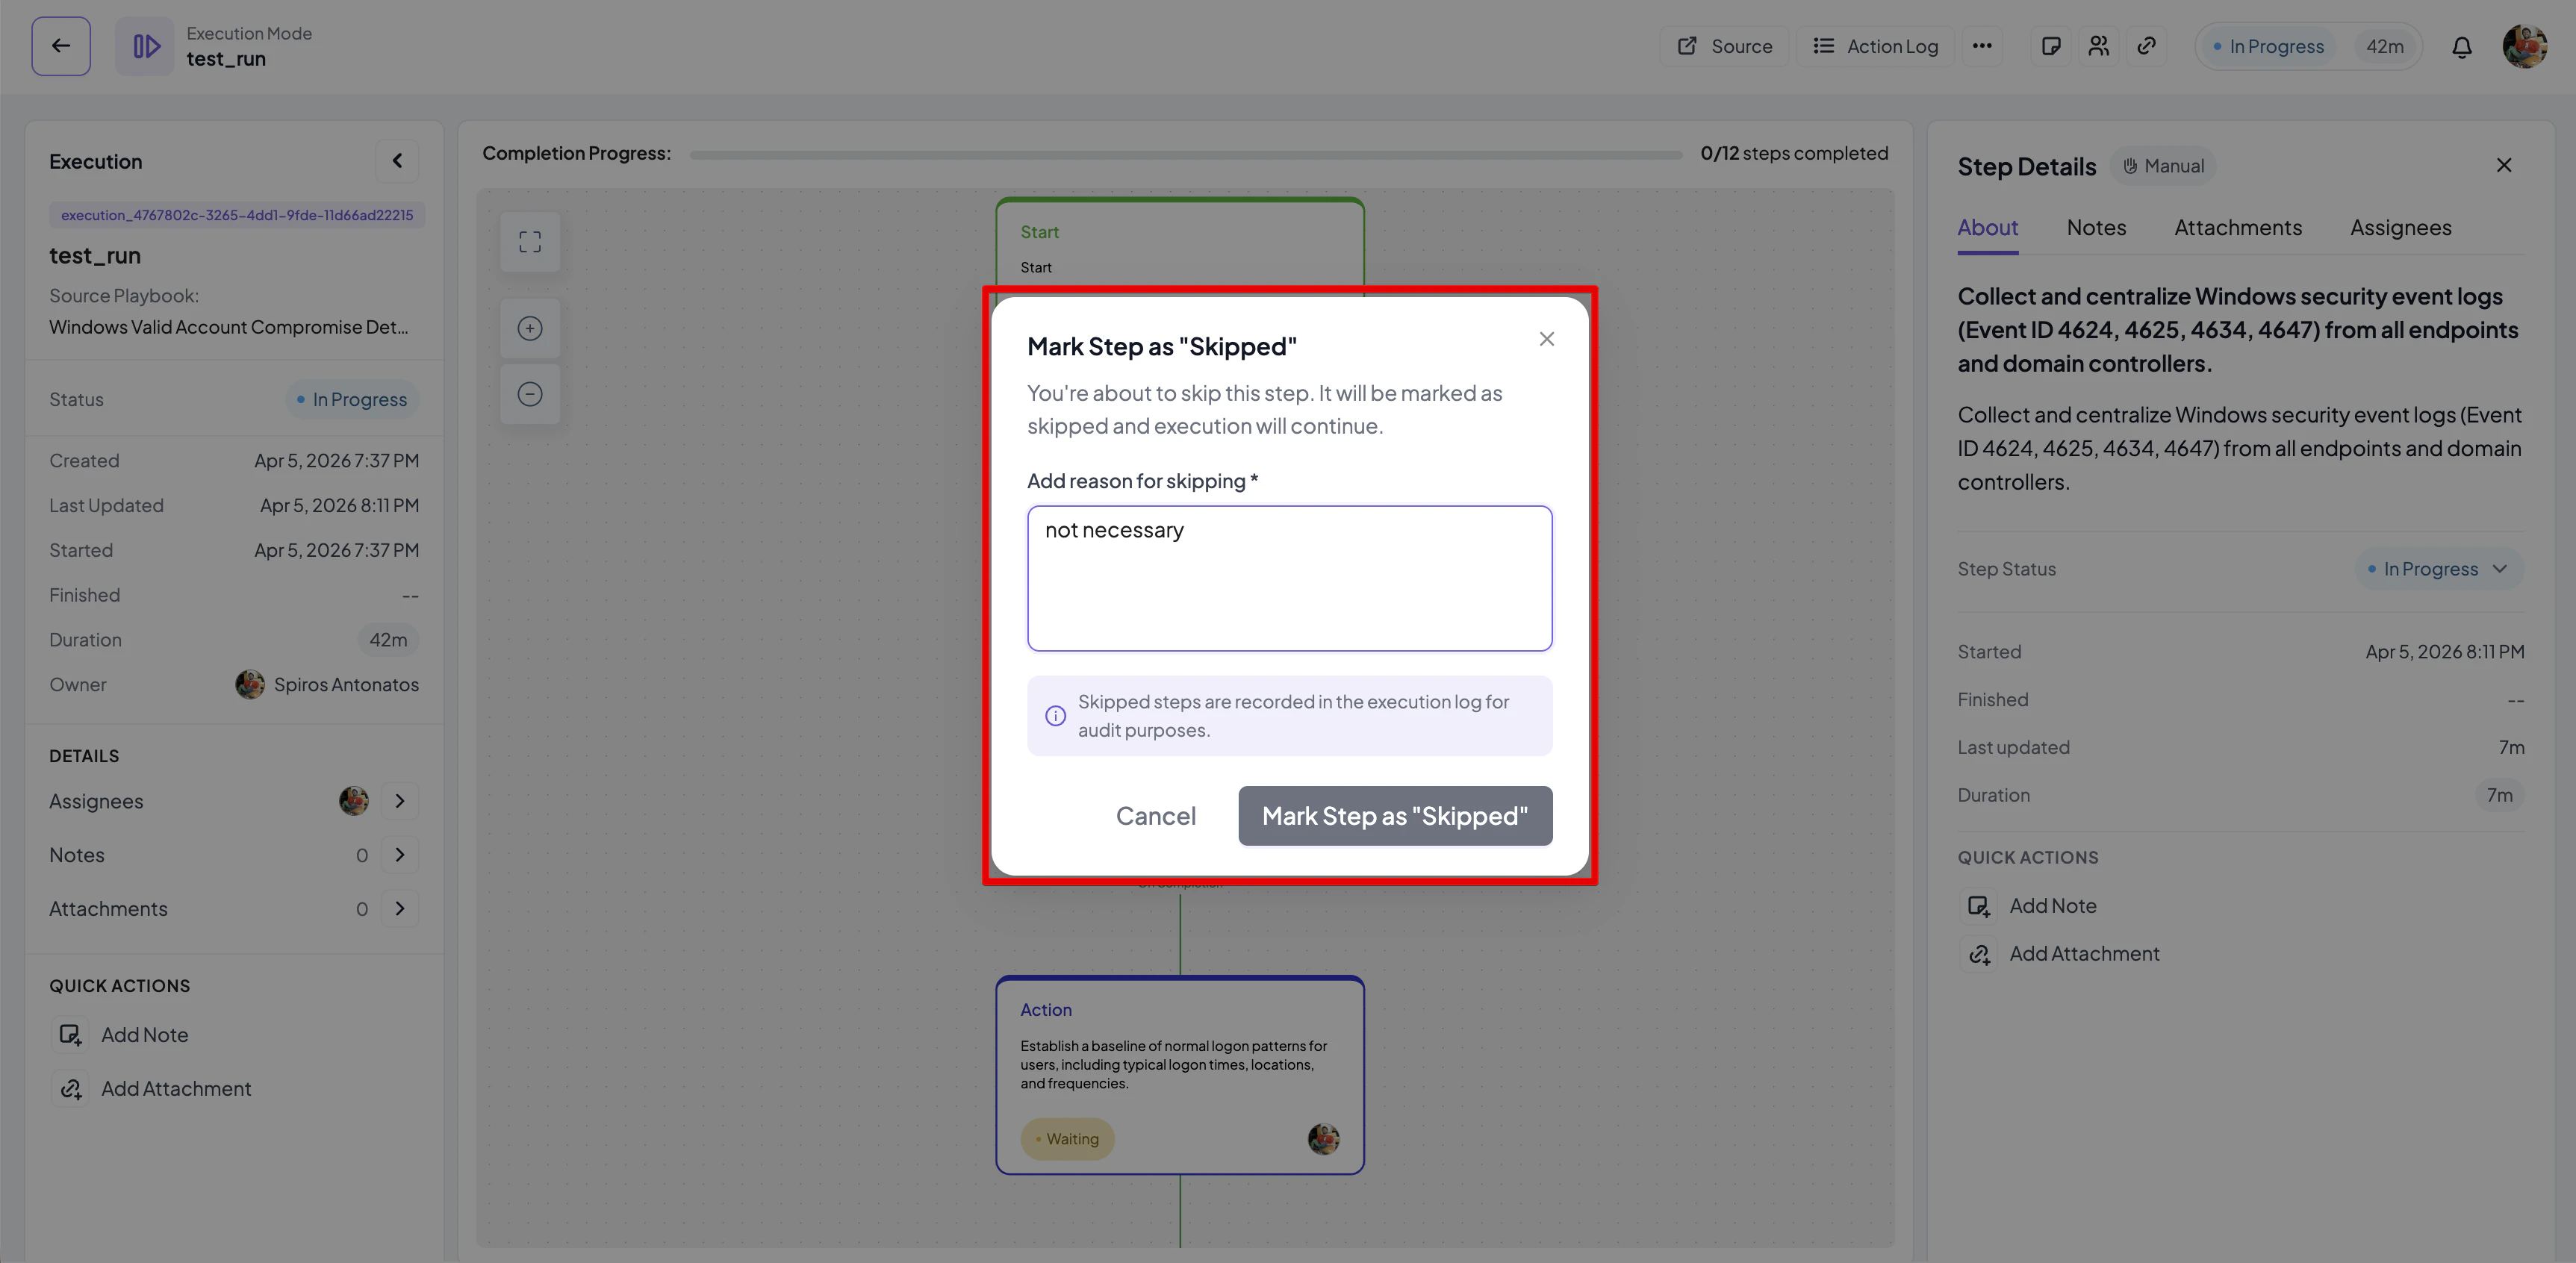The width and height of the screenshot is (2576, 1263).
Task: Expand the Assignees details row
Action: tap(400, 801)
